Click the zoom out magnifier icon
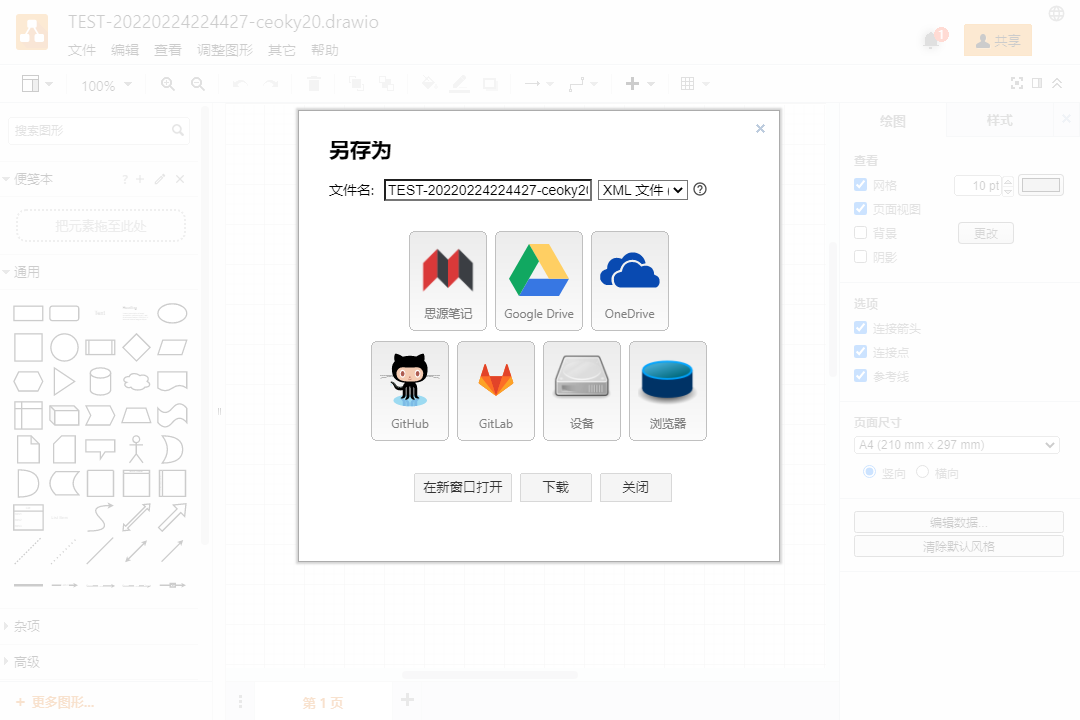Viewport: 1080px width, 720px height. 198,84
